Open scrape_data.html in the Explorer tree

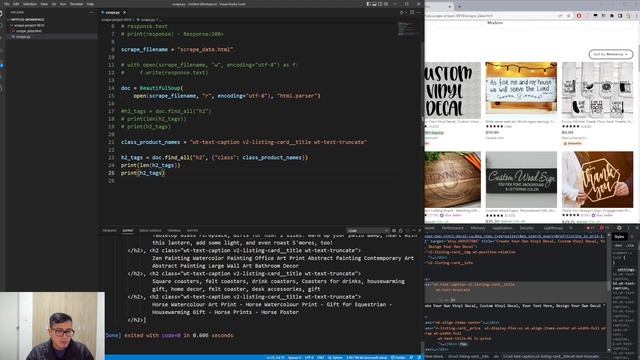[x=28, y=31]
